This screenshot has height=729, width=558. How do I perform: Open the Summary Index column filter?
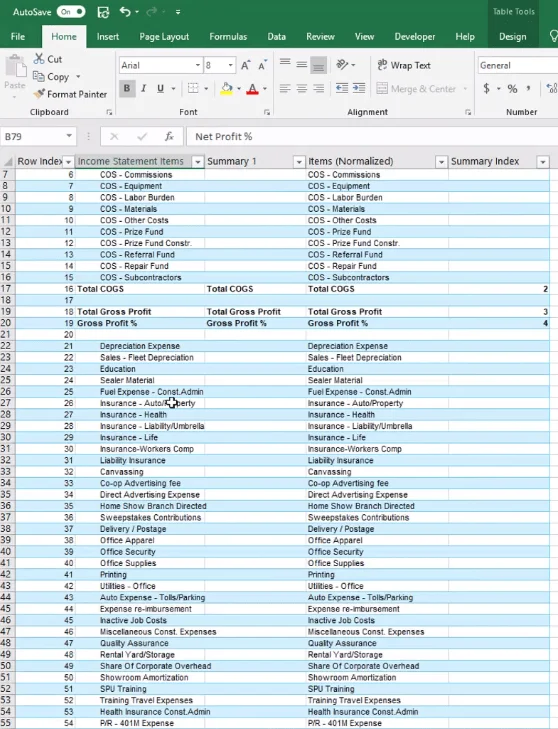pos(543,162)
